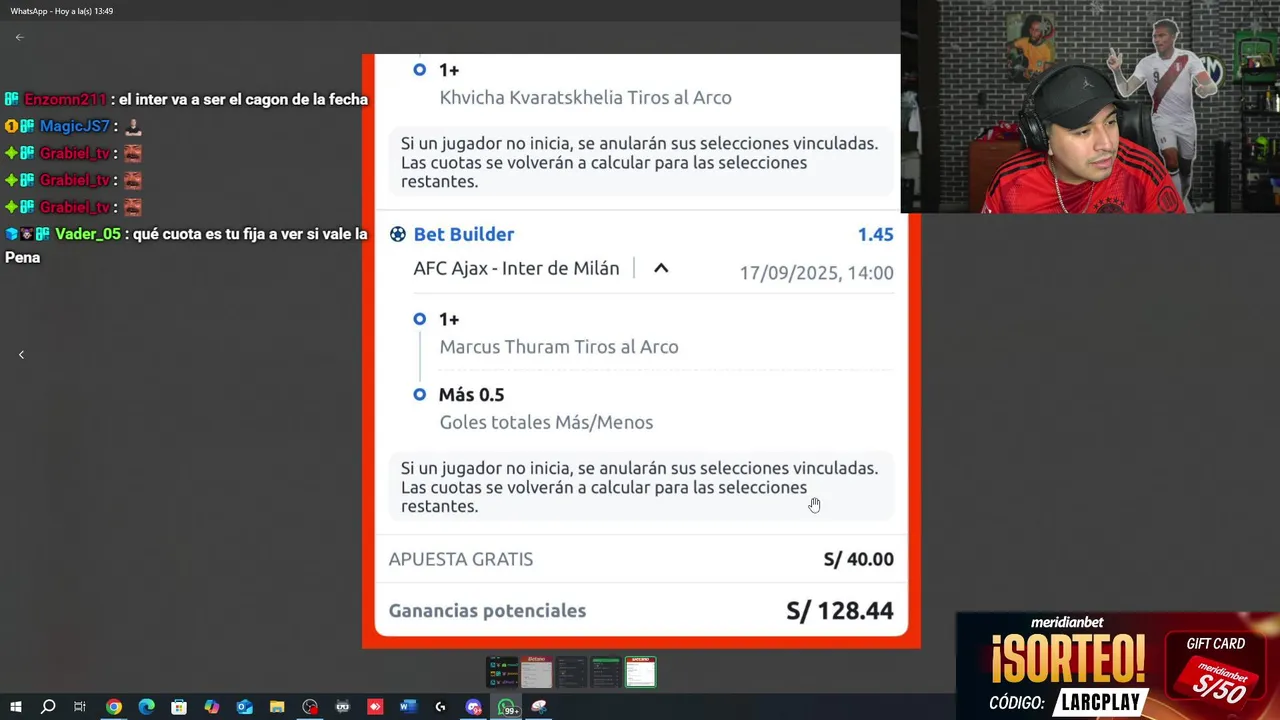The height and width of the screenshot is (720, 1280).
Task: Click the Bet Builder heading
Action: [464, 234]
